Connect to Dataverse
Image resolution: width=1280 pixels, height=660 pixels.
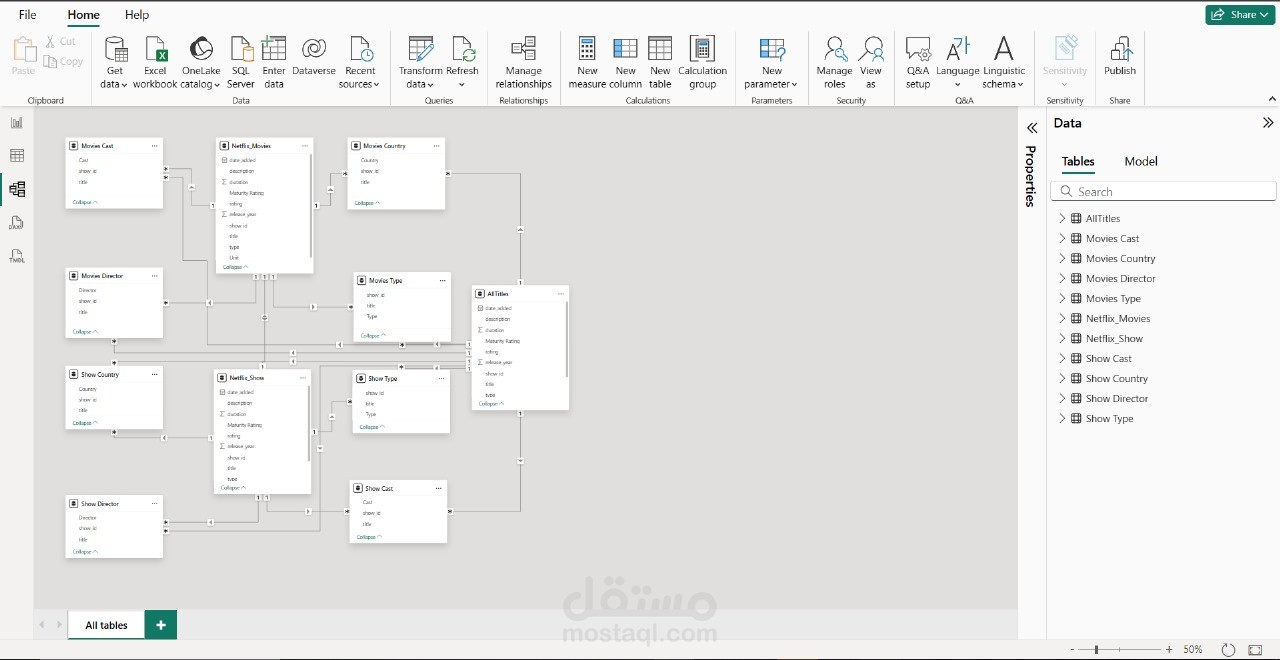(x=314, y=56)
